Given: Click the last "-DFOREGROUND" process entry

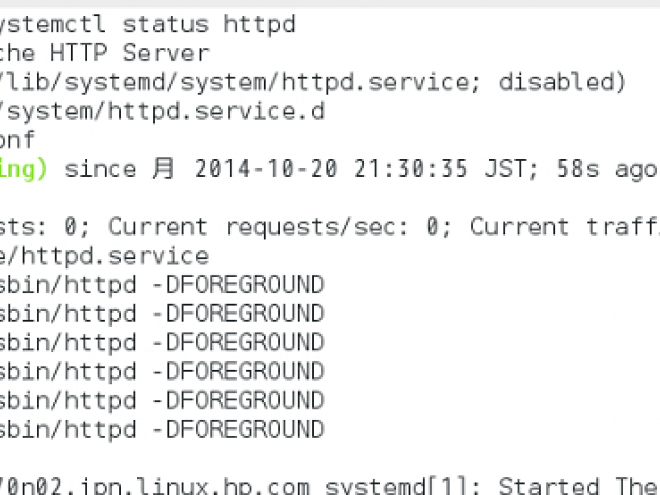Looking at the screenshot, I should (238, 430).
